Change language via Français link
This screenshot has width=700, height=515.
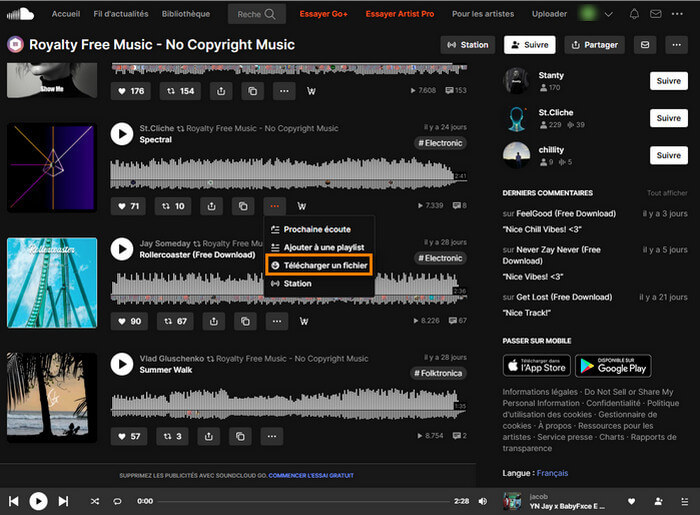[552, 472]
